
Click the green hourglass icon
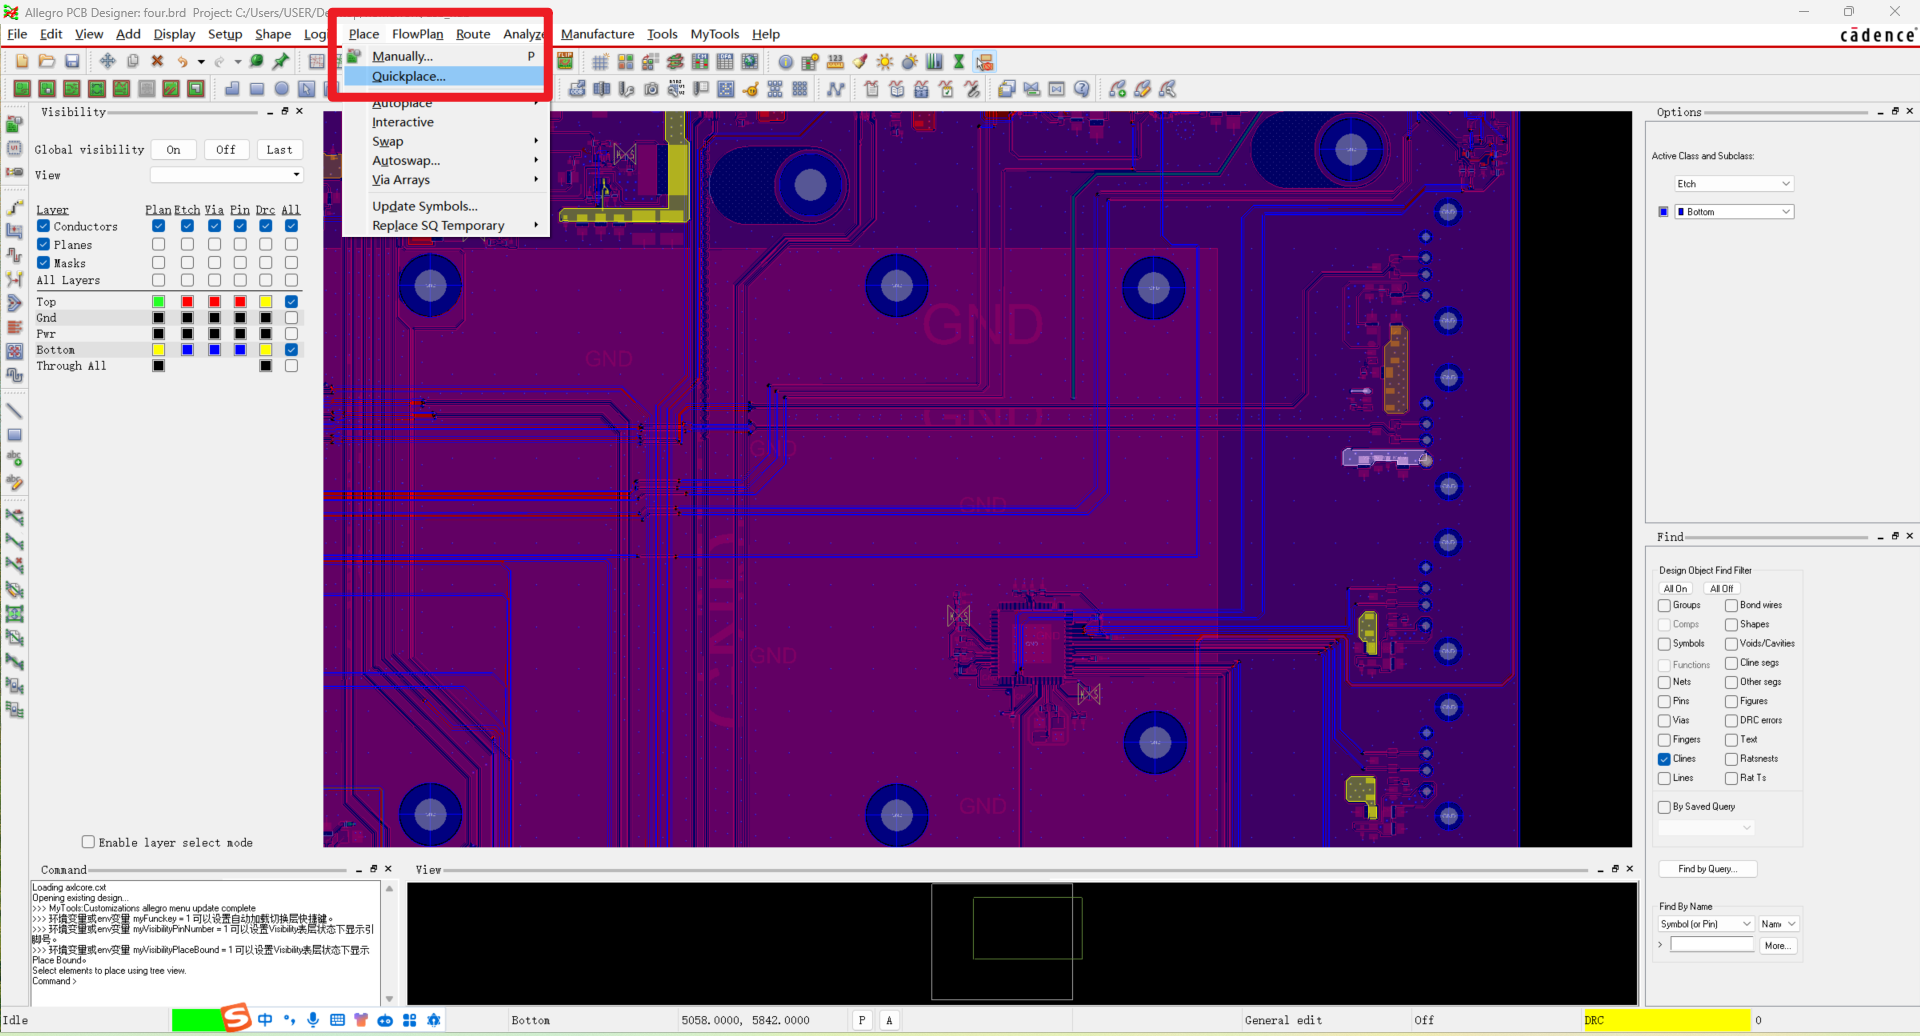coord(959,62)
